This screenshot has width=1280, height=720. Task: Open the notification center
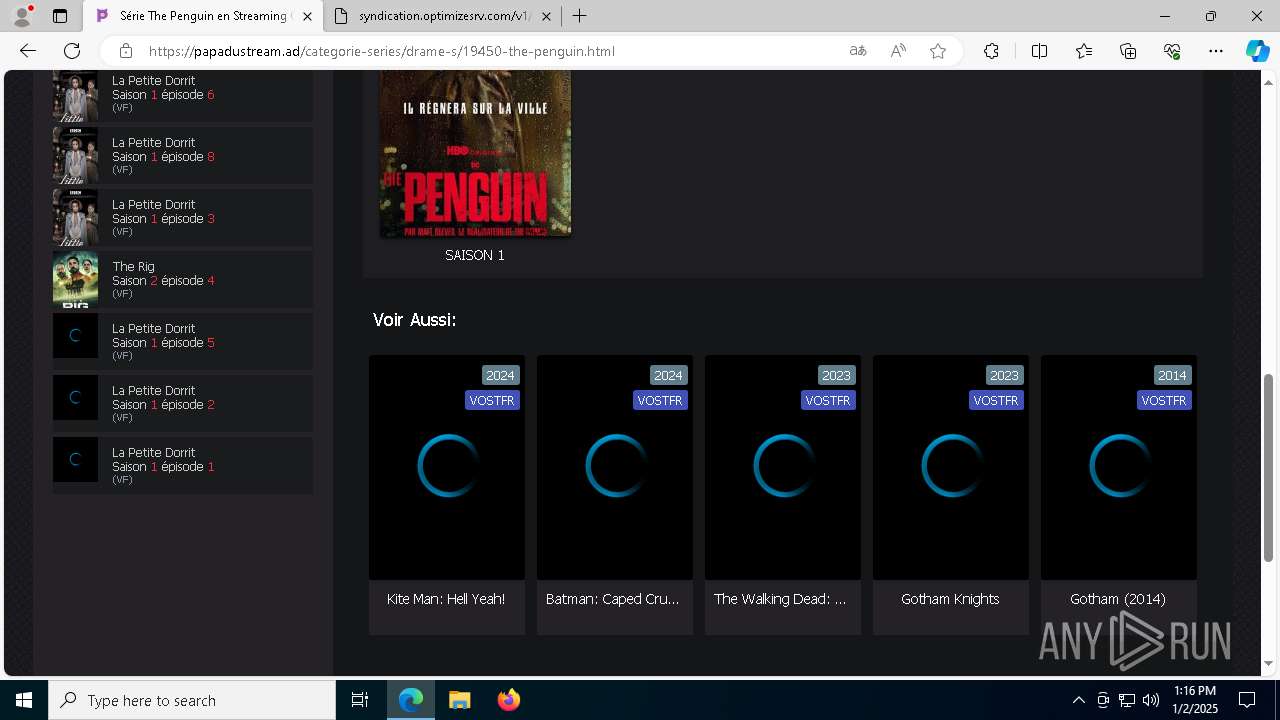tap(1247, 700)
